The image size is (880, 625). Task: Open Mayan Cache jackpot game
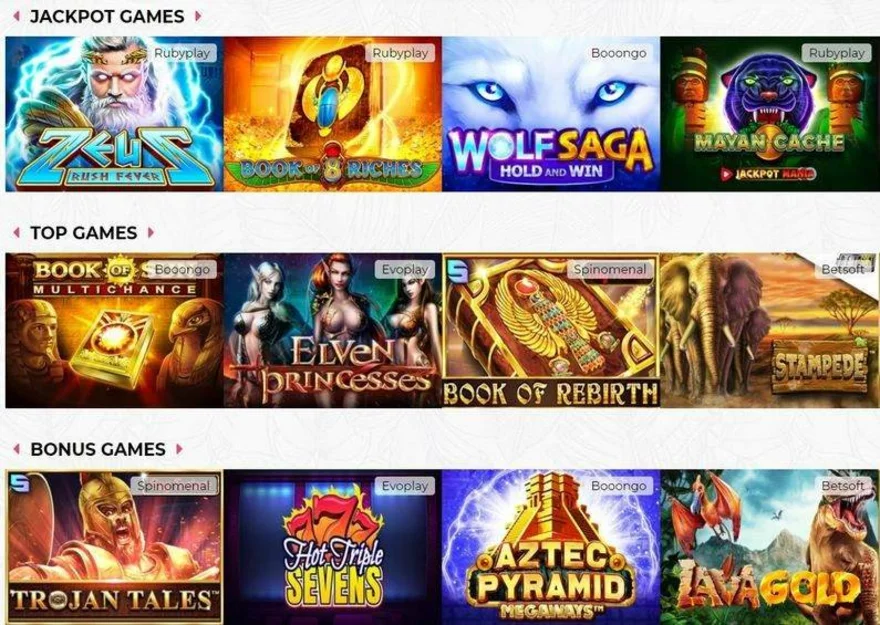click(x=770, y=114)
